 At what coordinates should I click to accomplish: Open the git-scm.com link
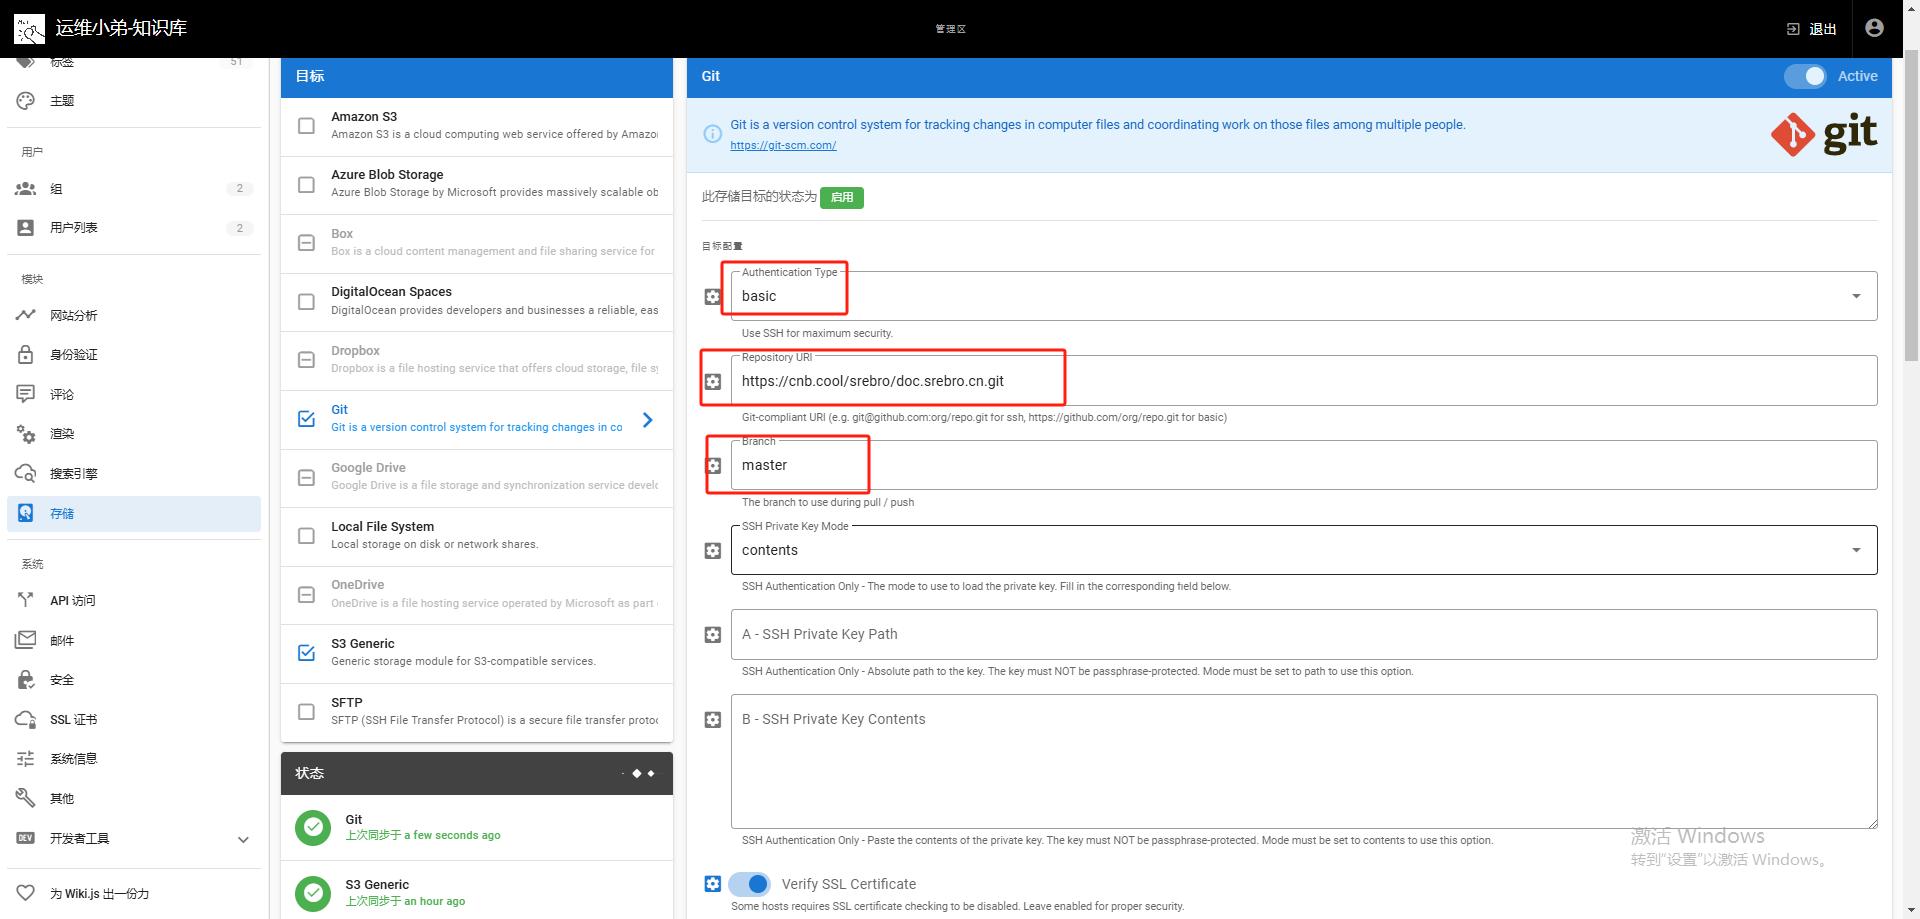782,146
